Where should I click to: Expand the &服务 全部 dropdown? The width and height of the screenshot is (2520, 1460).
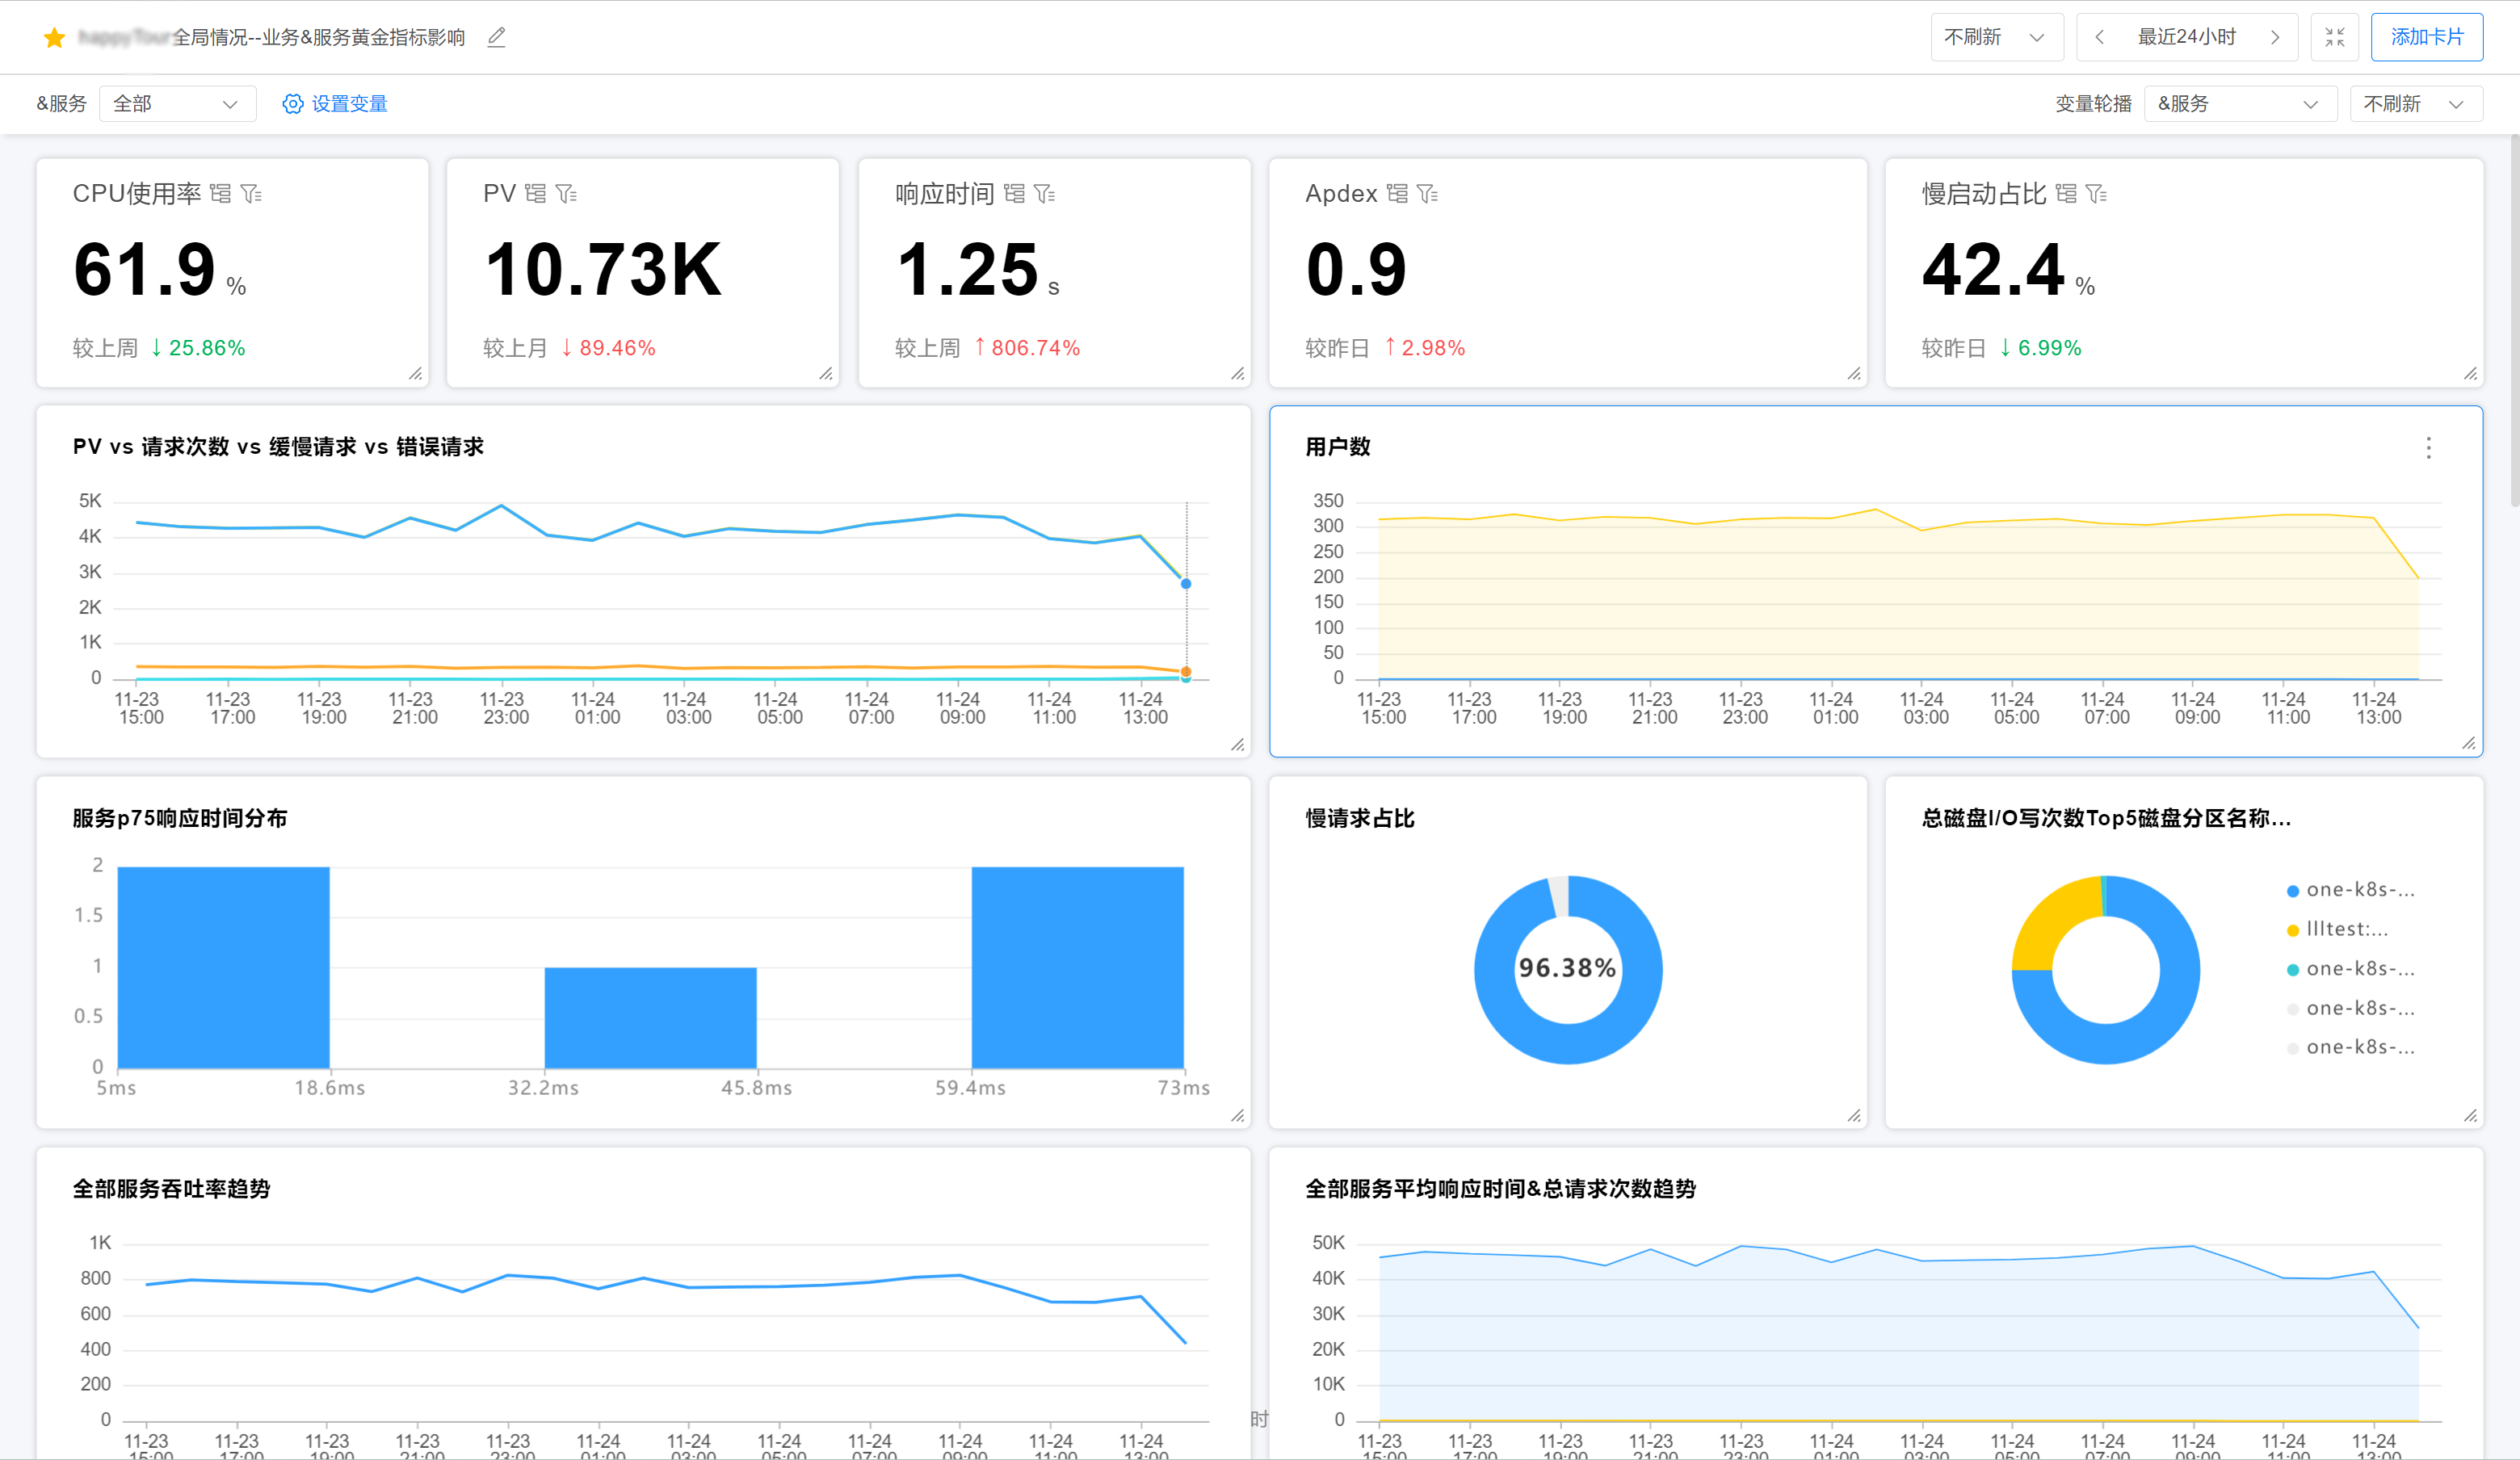177,104
